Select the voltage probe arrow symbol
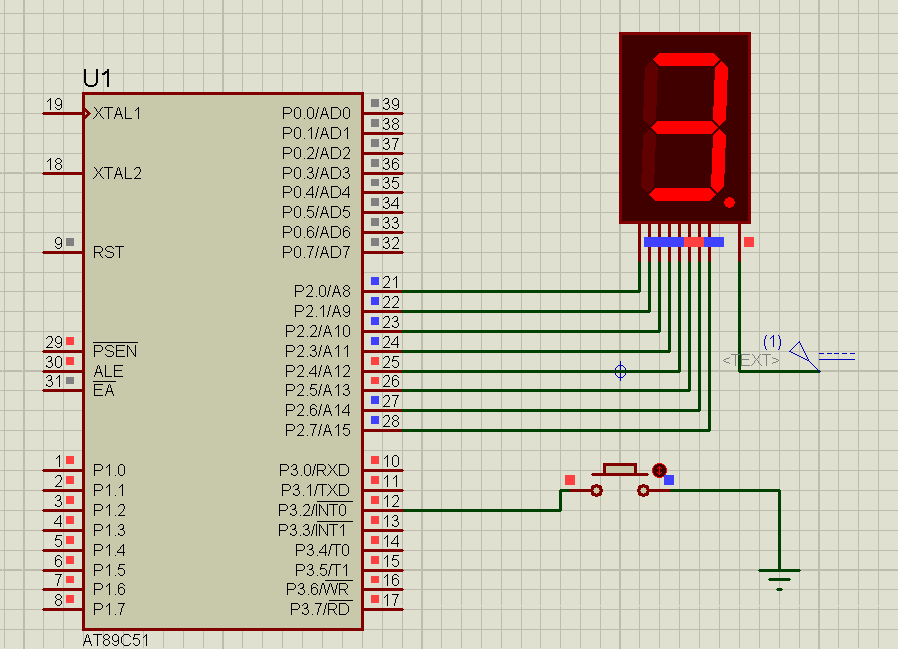 click(x=804, y=355)
